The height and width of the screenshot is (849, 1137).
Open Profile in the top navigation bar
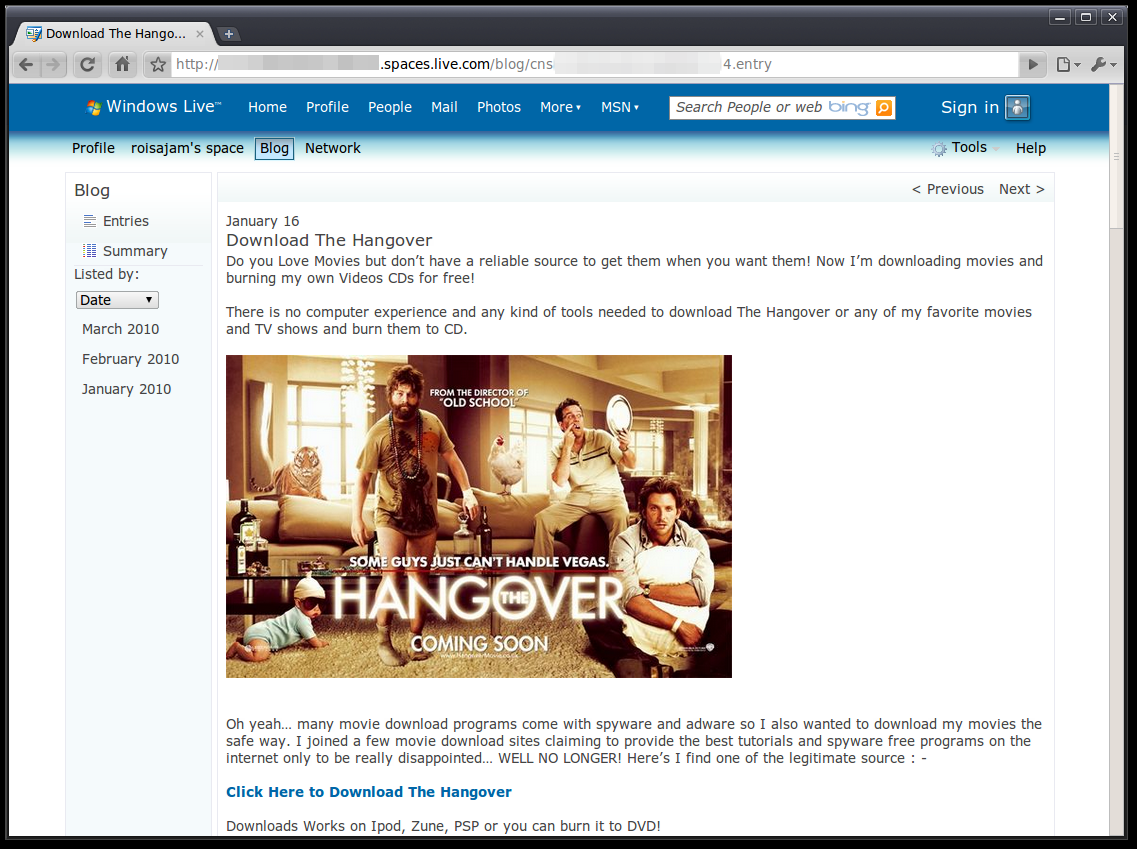point(327,107)
